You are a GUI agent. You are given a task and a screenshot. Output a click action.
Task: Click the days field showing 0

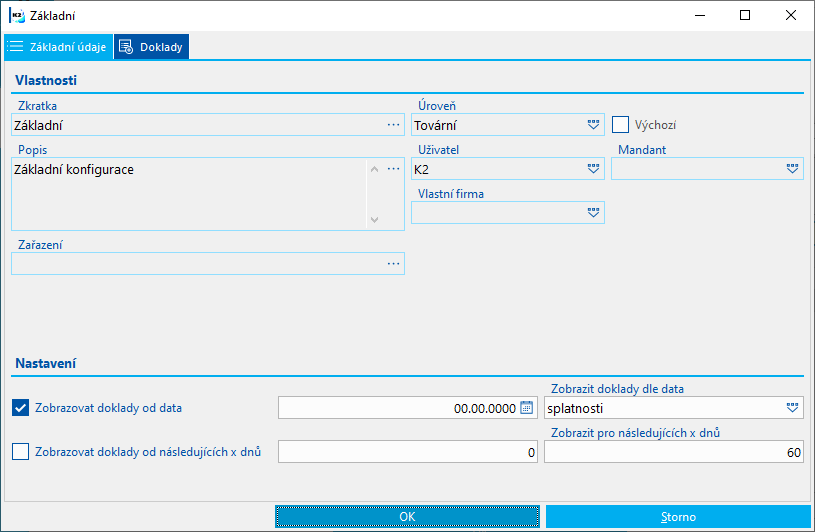pyautogui.click(x=408, y=451)
